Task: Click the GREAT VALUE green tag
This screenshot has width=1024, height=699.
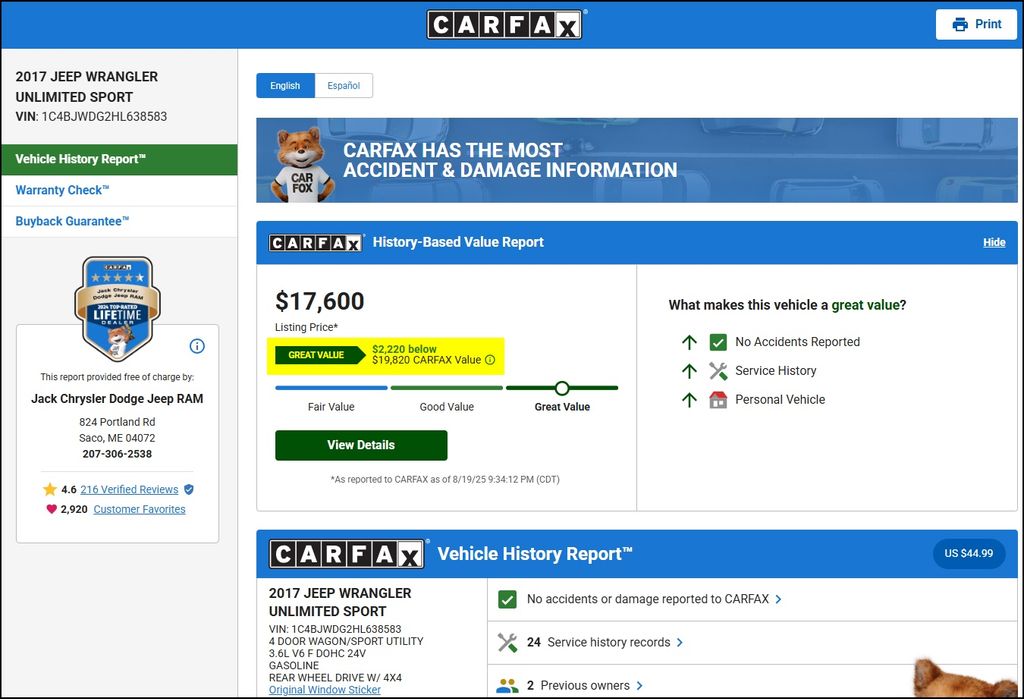Action: tap(320, 355)
